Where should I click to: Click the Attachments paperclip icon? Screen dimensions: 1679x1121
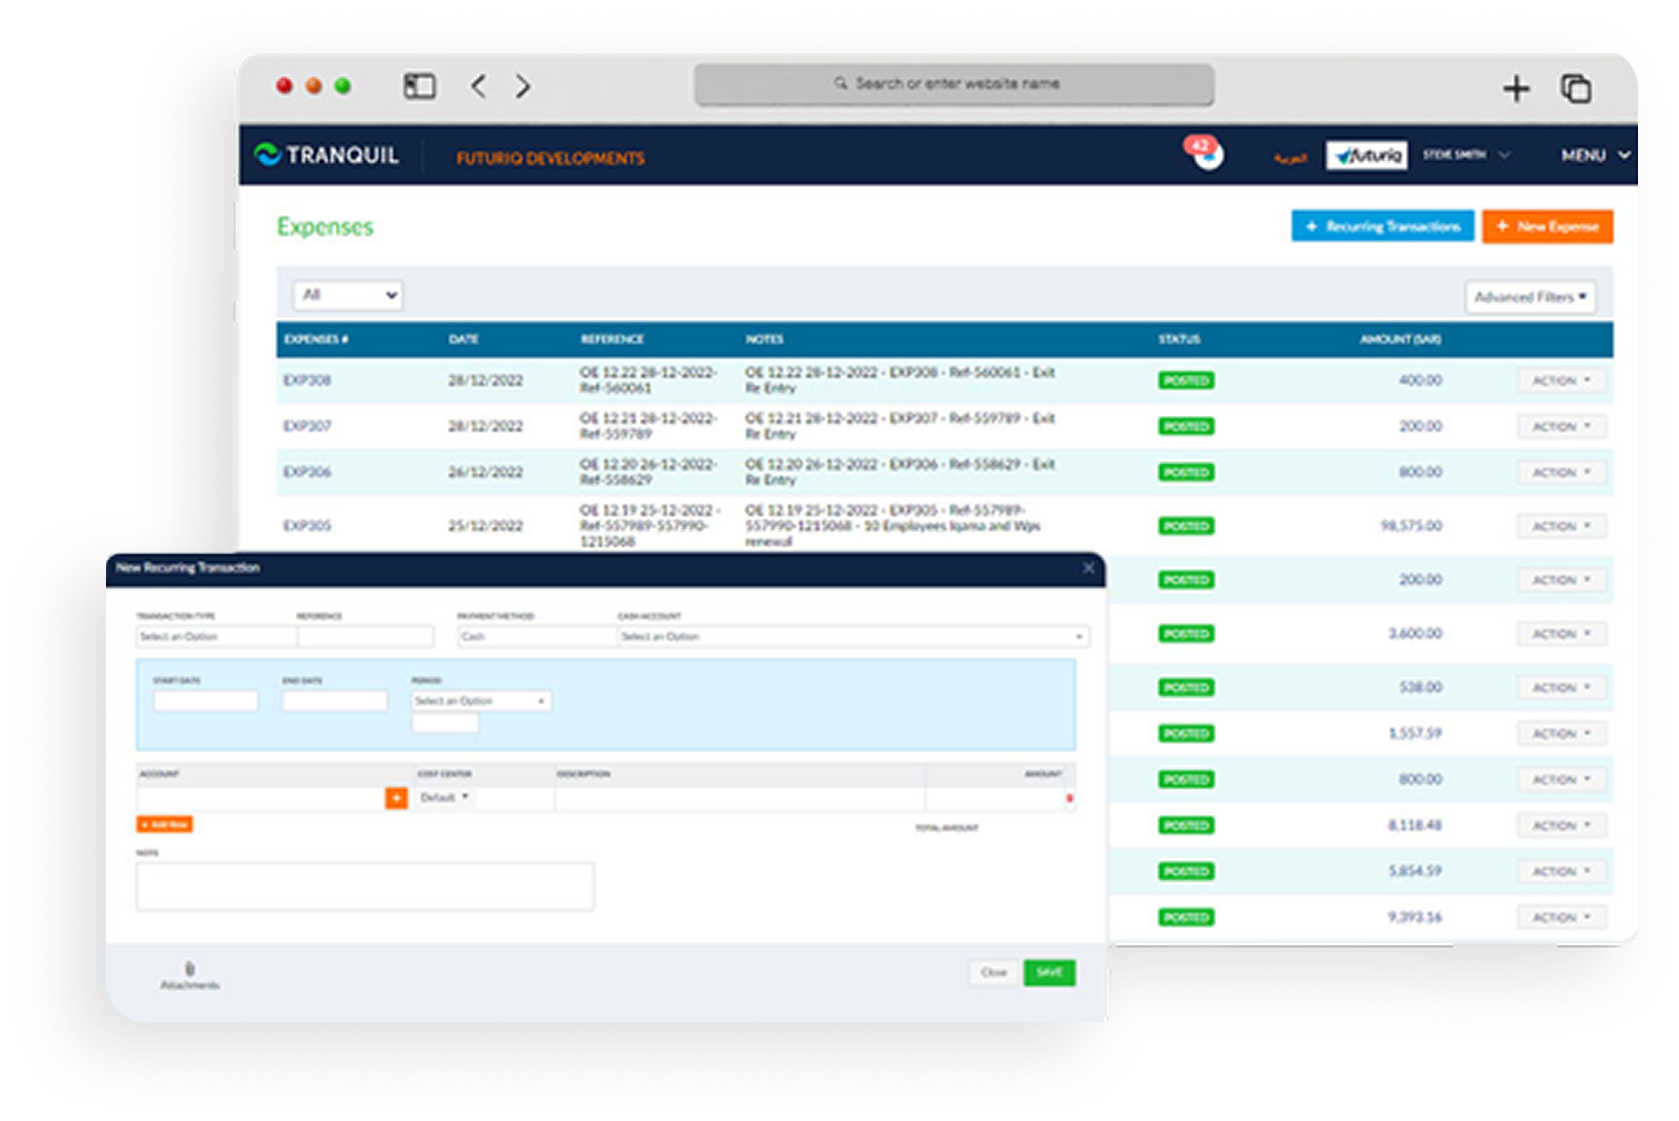(190, 969)
